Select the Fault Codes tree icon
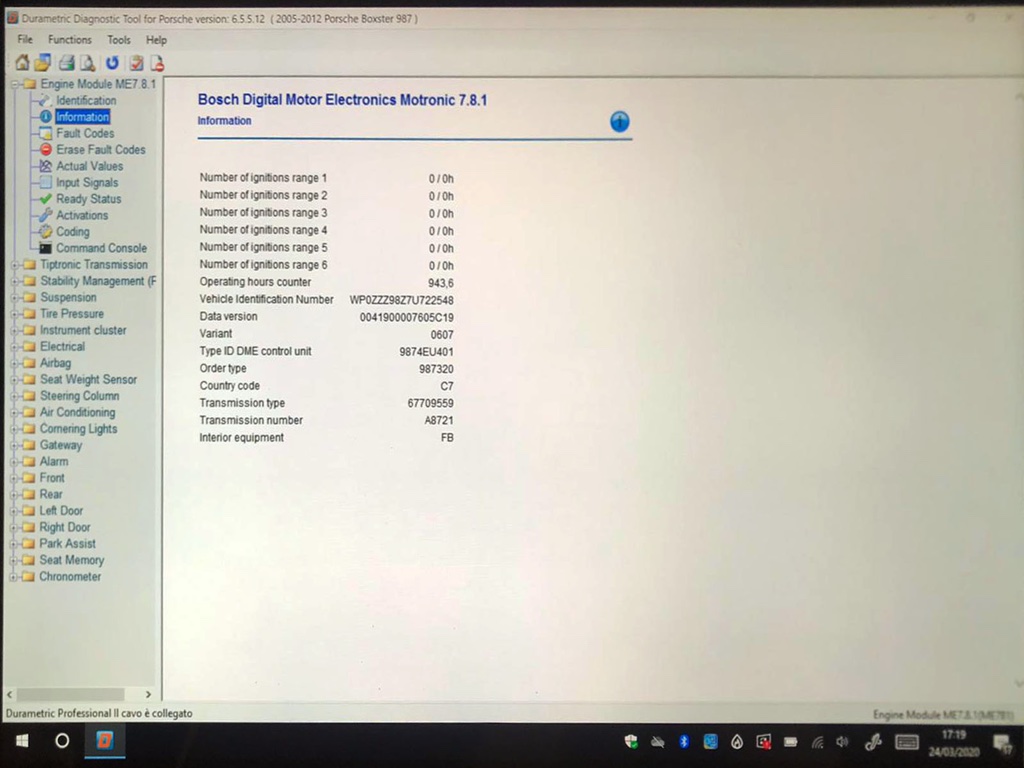 point(45,133)
